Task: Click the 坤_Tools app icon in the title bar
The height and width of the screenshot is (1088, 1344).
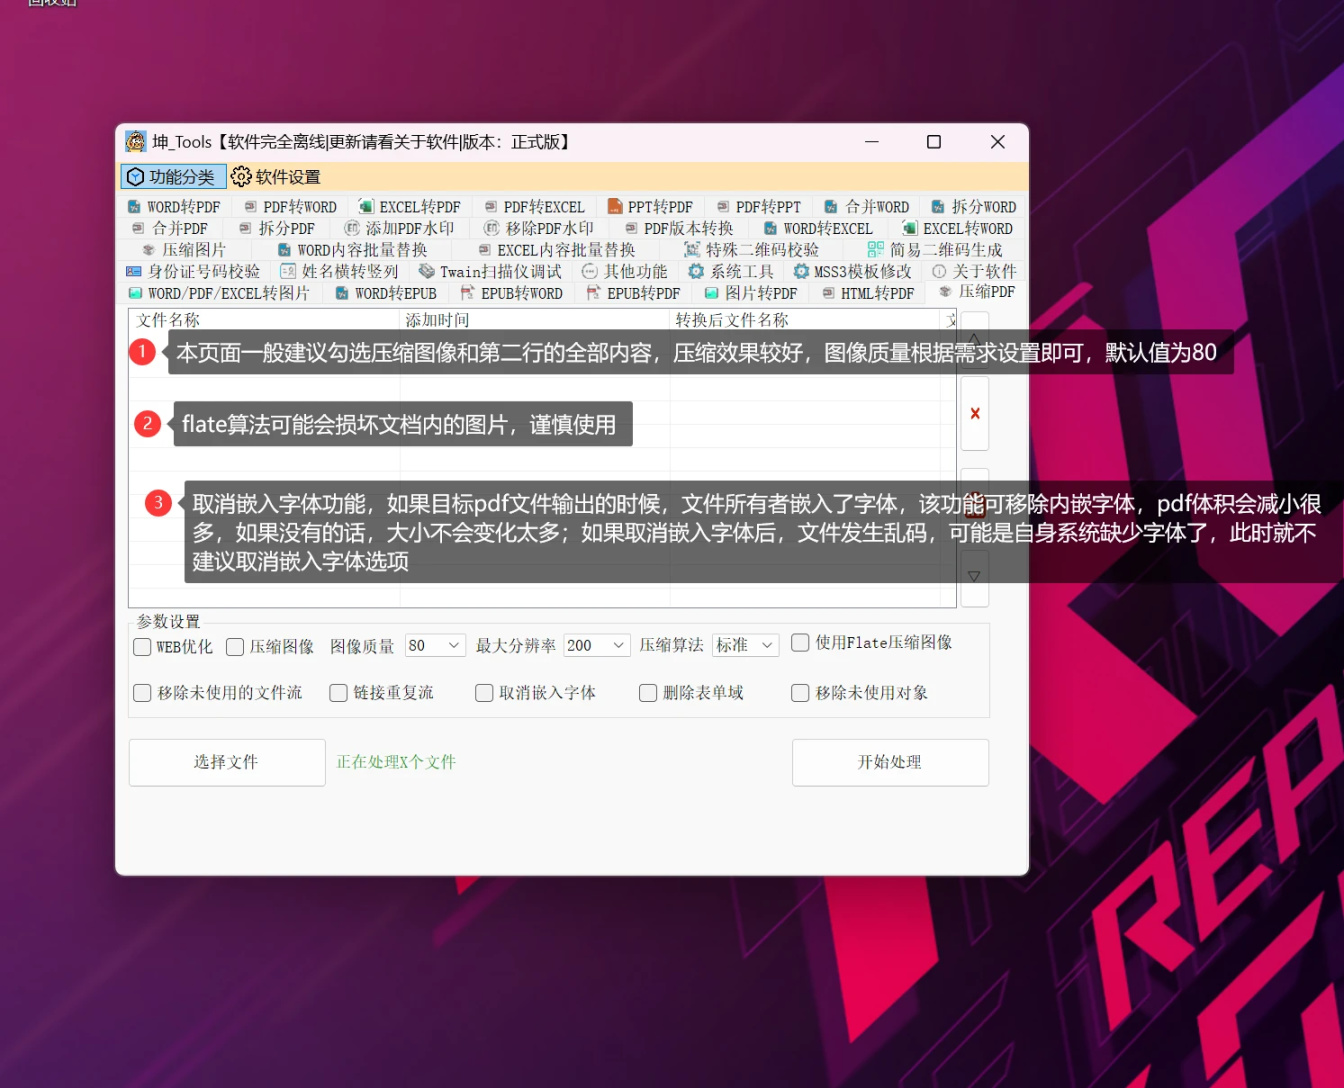Action: pyautogui.click(x=136, y=142)
